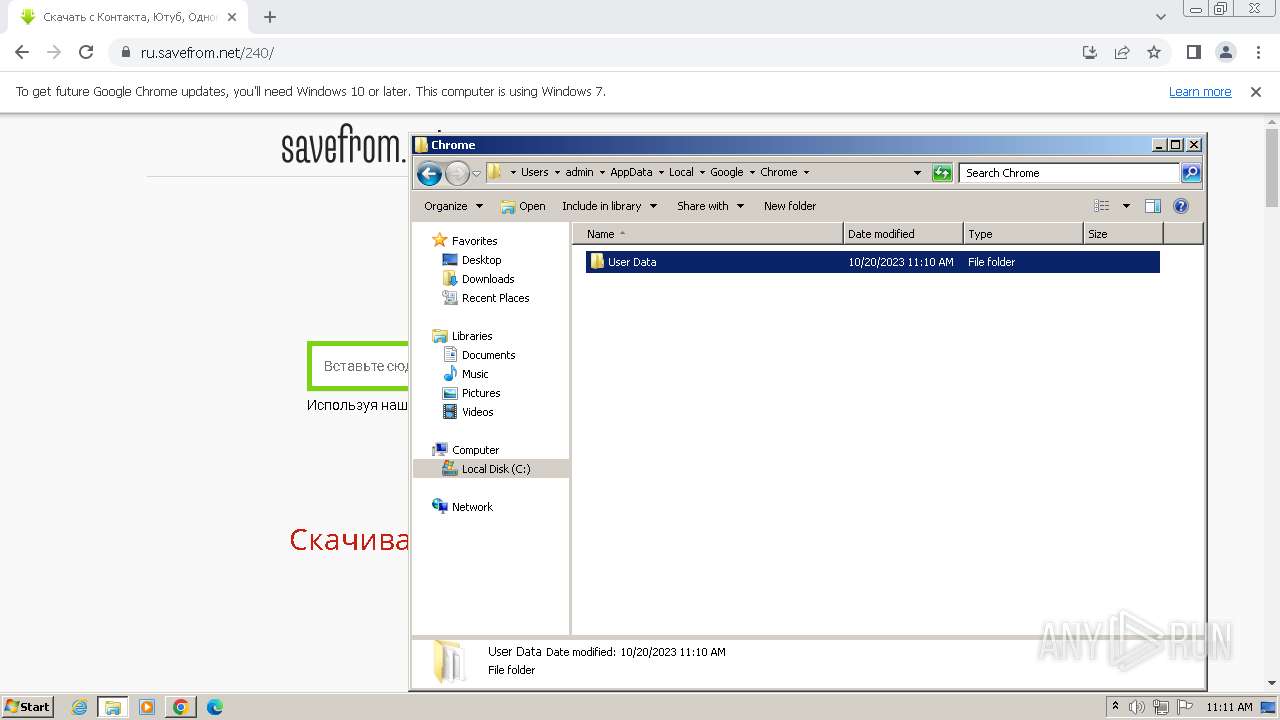The width and height of the screenshot is (1280, 720).
Task: Open tab search dropdown in Chrome
Action: (x=1160, y=17)
